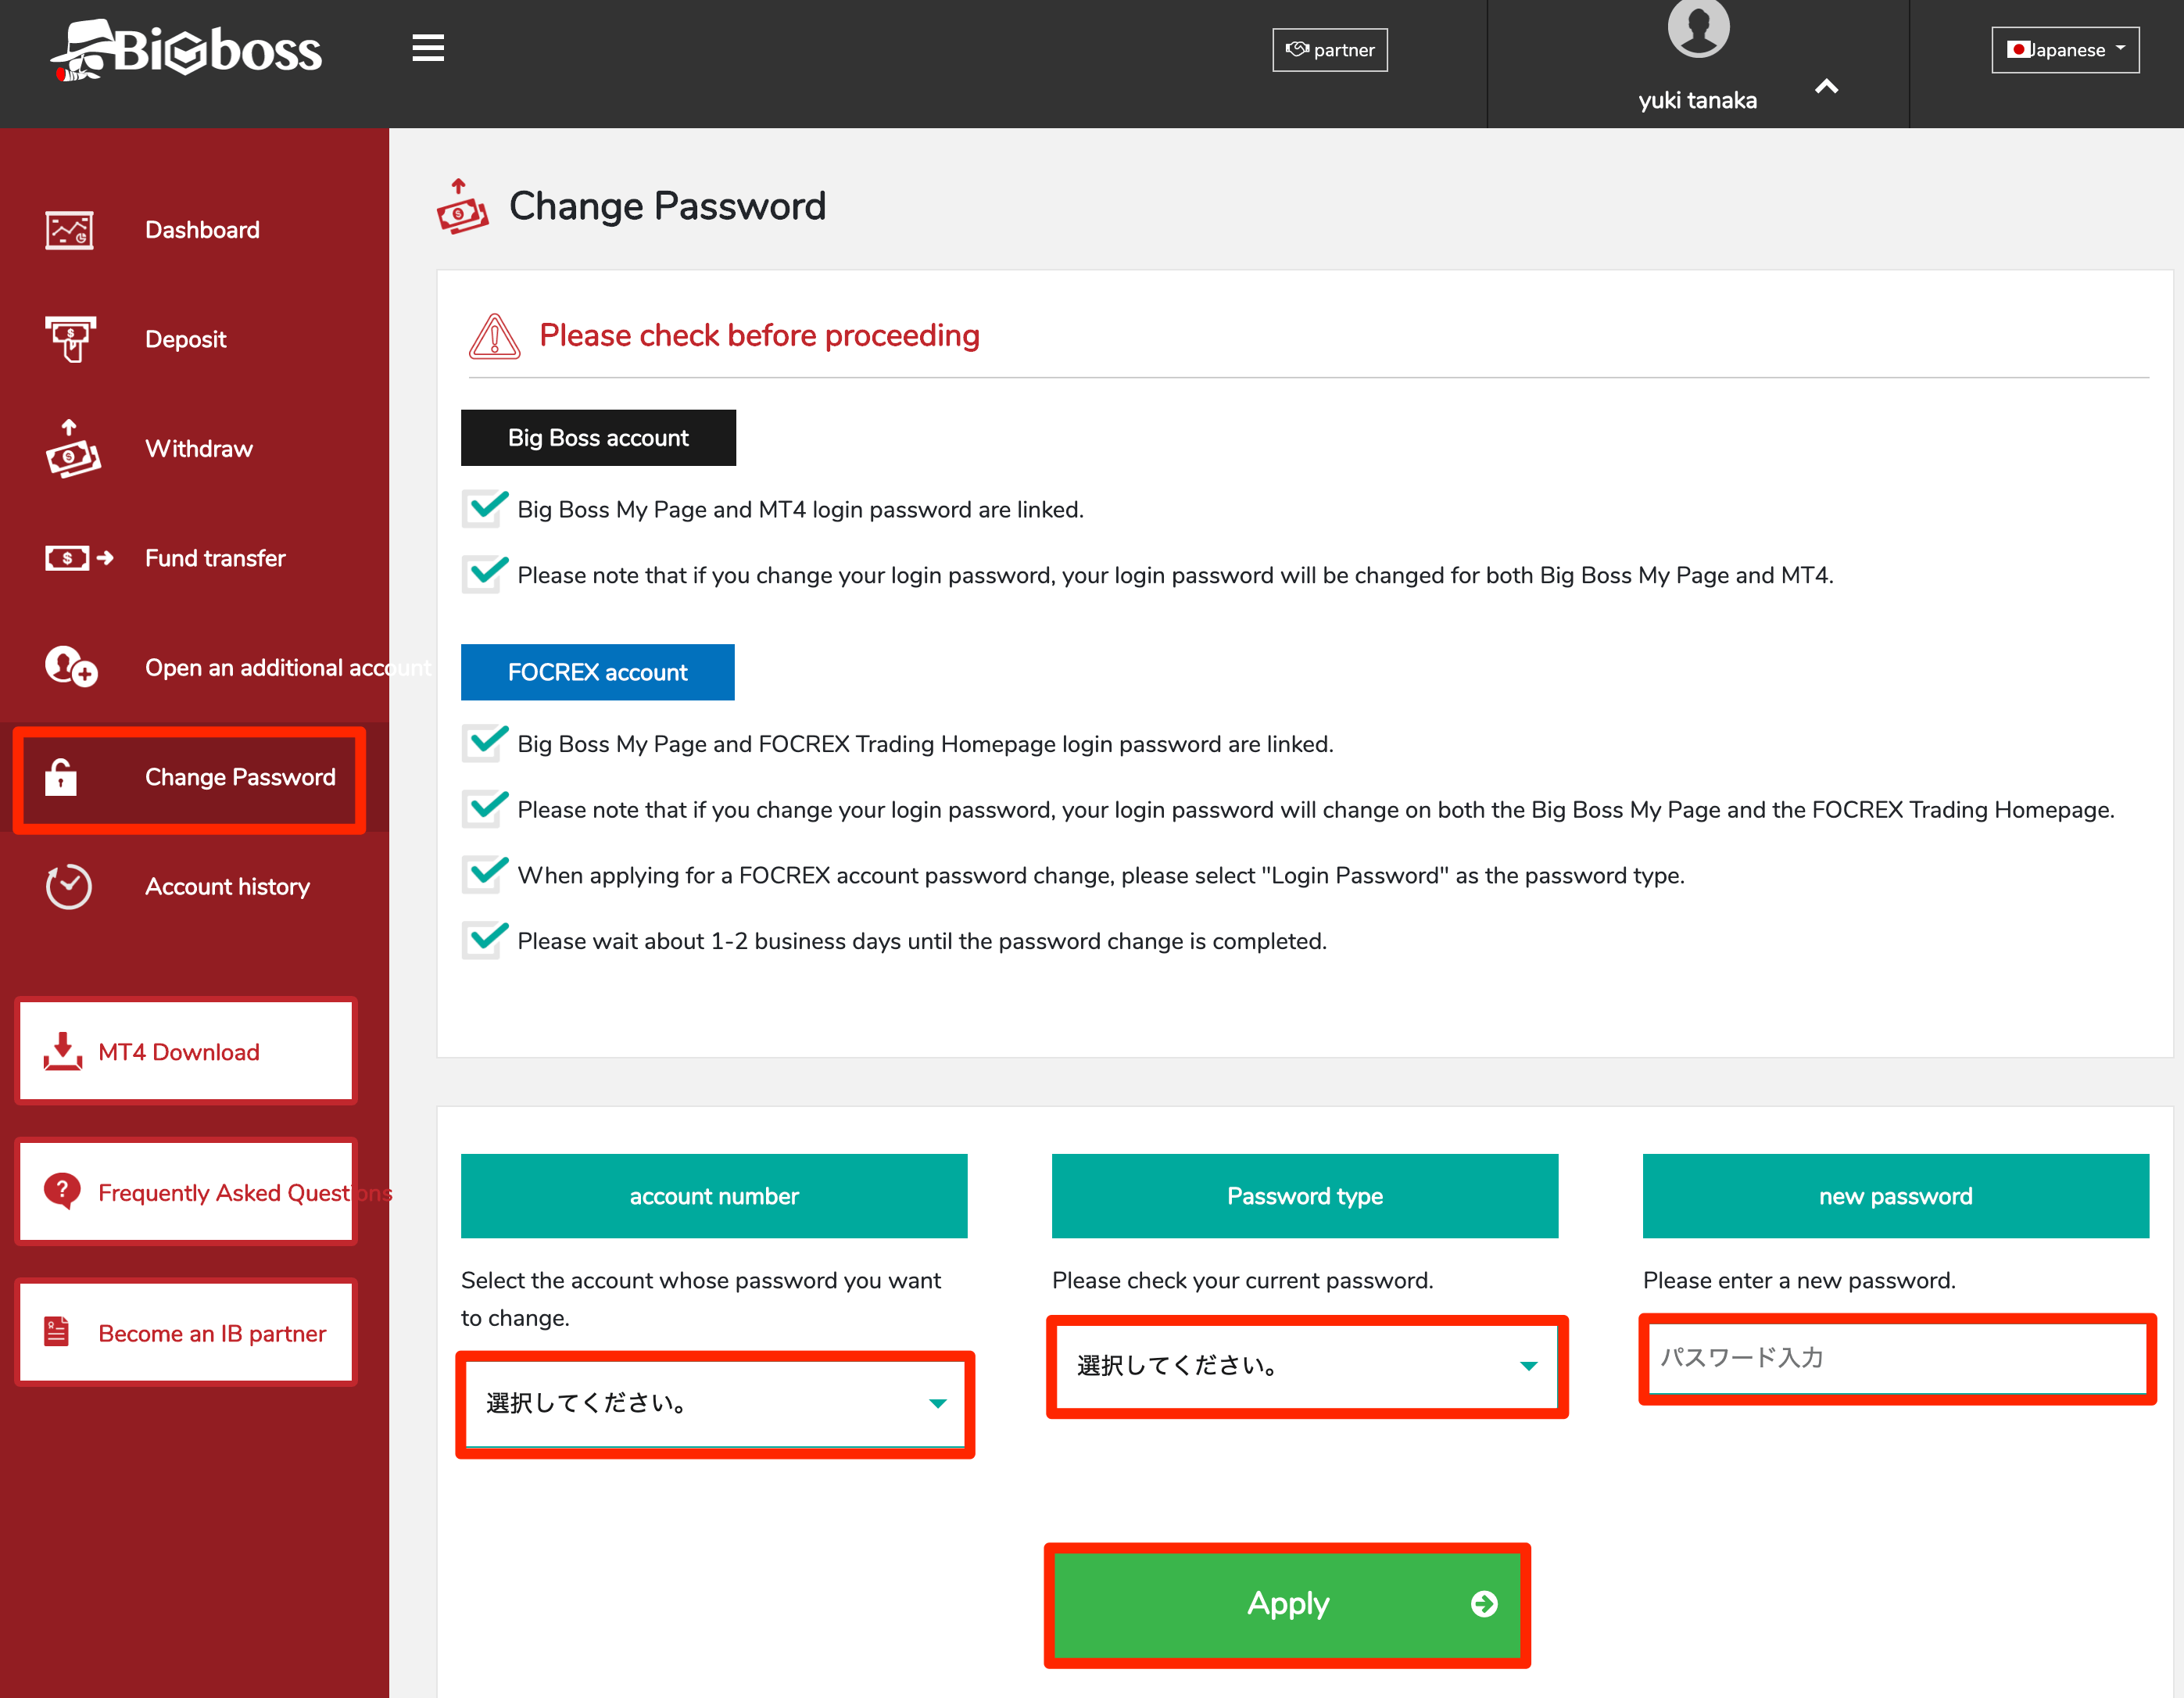Screen dimensions: 2184x1698
Task: Click the Account history clock icon
Action: [69, 886]
